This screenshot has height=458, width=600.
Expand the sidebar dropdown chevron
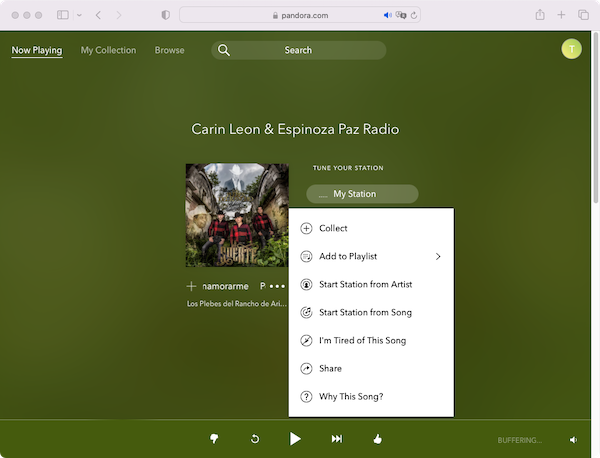click(79, 15)
